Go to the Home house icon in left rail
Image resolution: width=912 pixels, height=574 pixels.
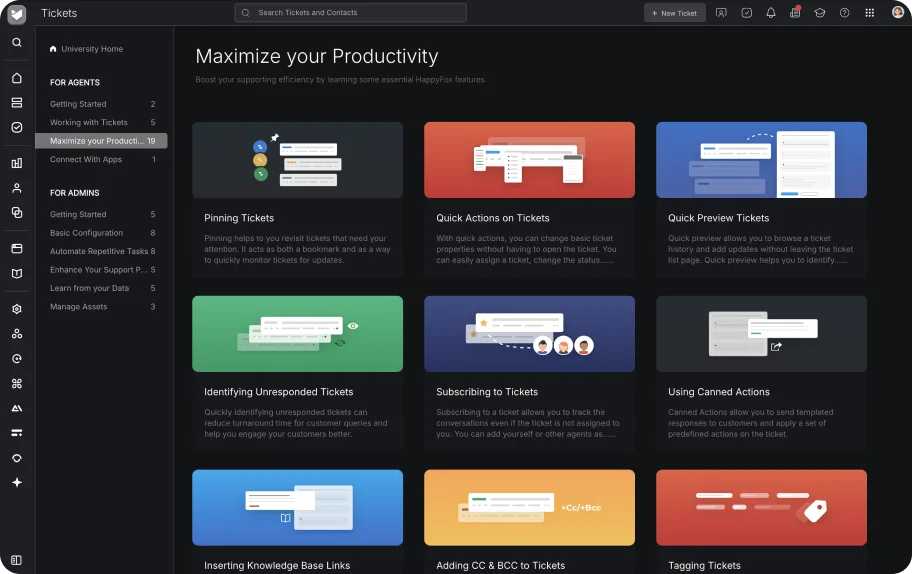click(x=17, y=78)
